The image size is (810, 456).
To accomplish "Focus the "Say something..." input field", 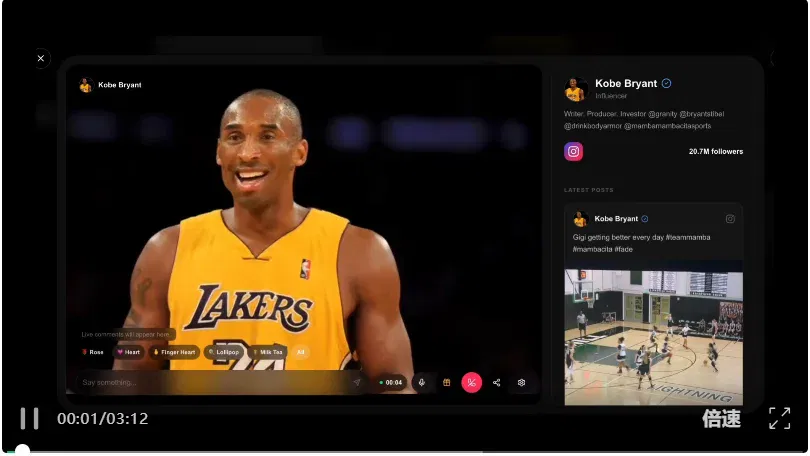I will (x=214, y=383).
